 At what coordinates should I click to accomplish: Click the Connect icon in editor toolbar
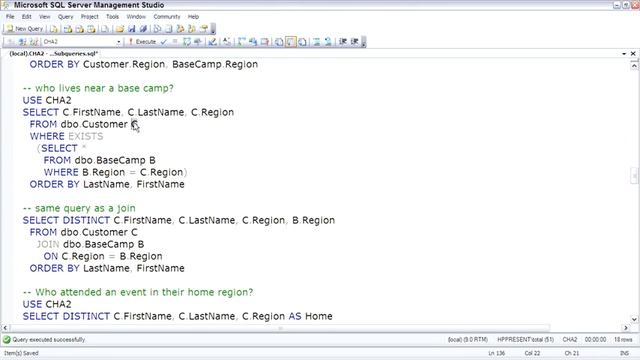click(x=11, y=42)
